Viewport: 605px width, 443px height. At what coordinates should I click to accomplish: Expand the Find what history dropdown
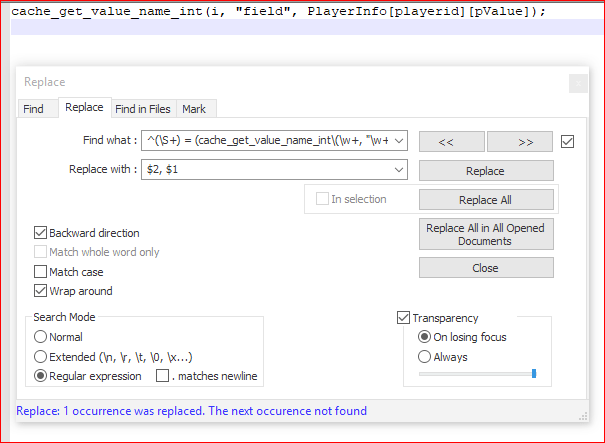[399, 139]
